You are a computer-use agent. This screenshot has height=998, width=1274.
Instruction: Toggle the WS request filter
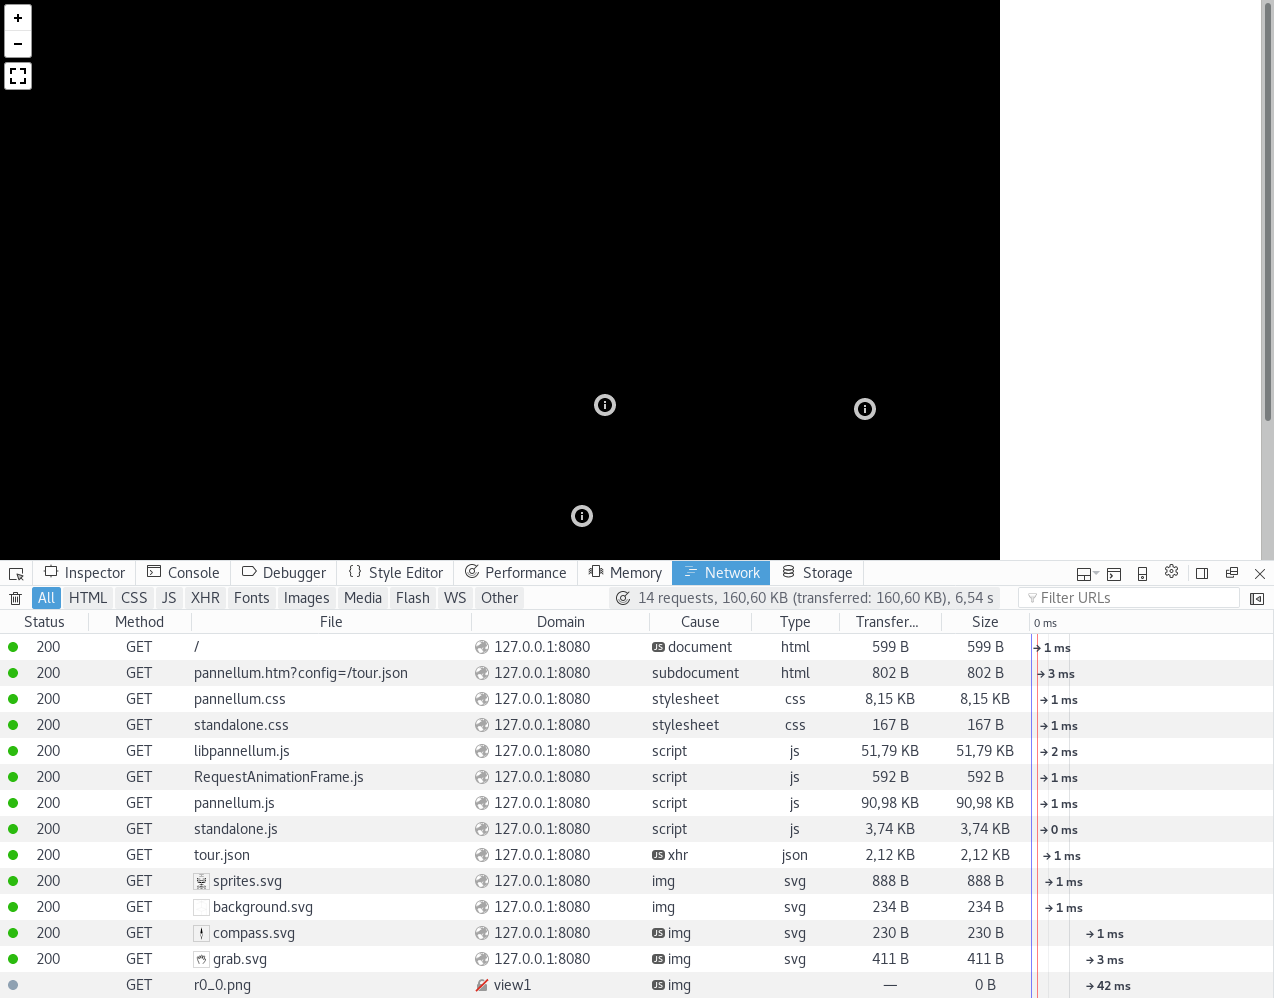click(455, 597)
